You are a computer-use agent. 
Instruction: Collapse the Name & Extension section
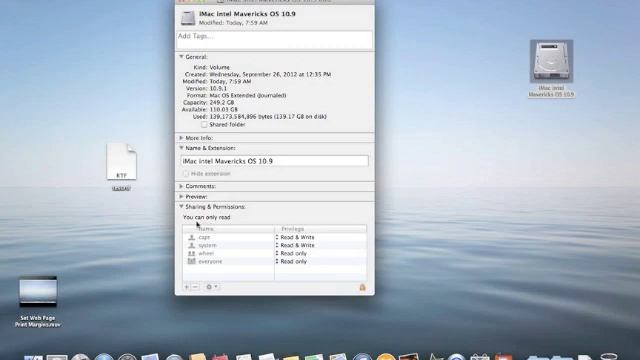[x=181, y=148]
